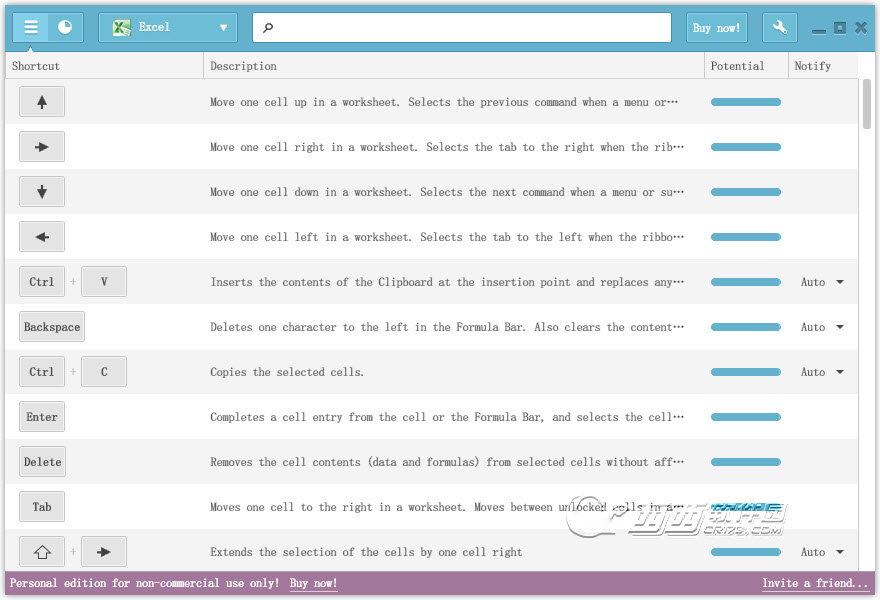Click the Buy now! button at top

pyautogui.click(x=716, y=28)
